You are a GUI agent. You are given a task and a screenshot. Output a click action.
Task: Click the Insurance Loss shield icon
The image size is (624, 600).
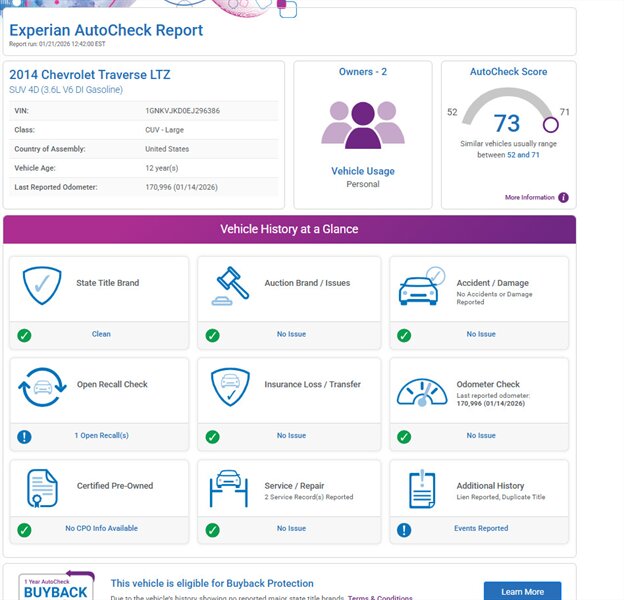[230, 388]
